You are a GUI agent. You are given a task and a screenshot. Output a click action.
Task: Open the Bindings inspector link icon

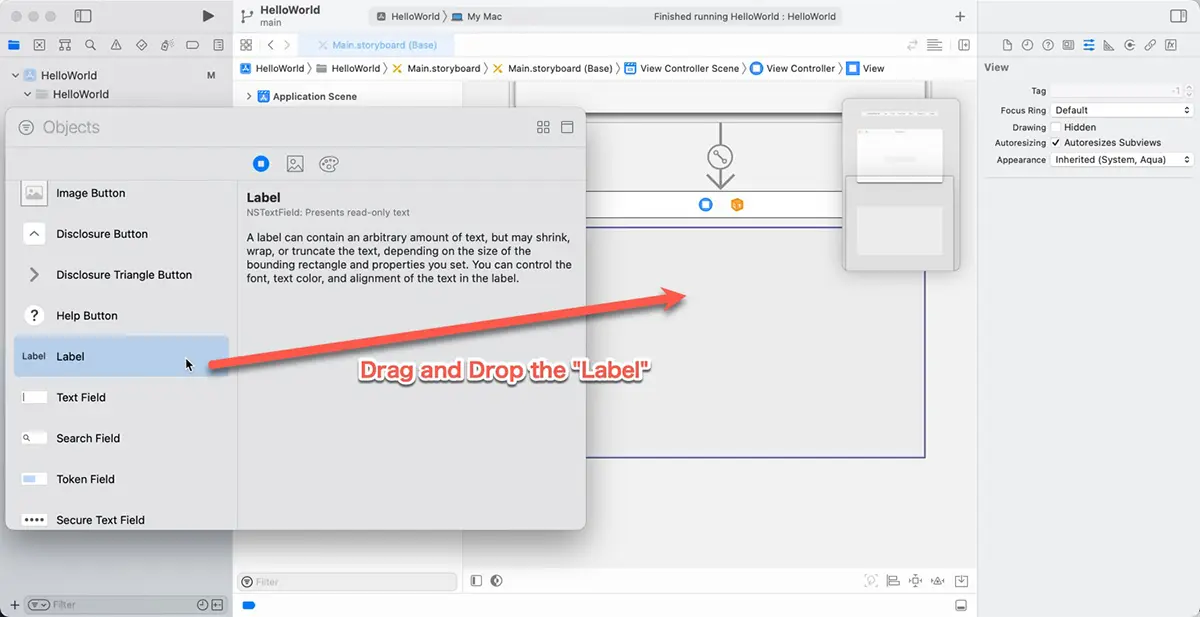coord(1151,45)
